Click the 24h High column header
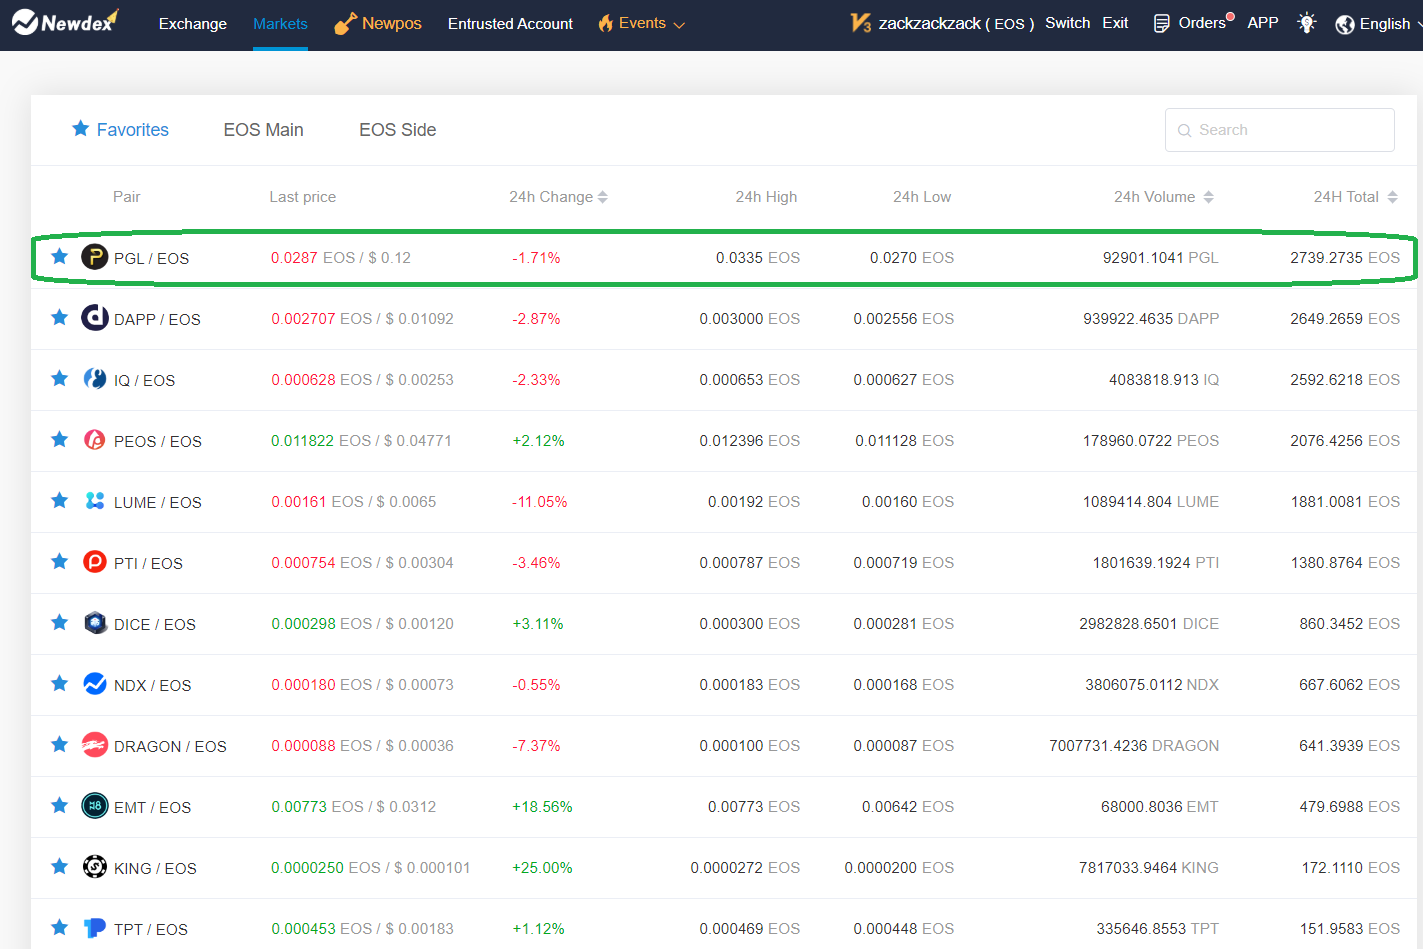This screenshot has height=949, width=1423. coord(766,197)
